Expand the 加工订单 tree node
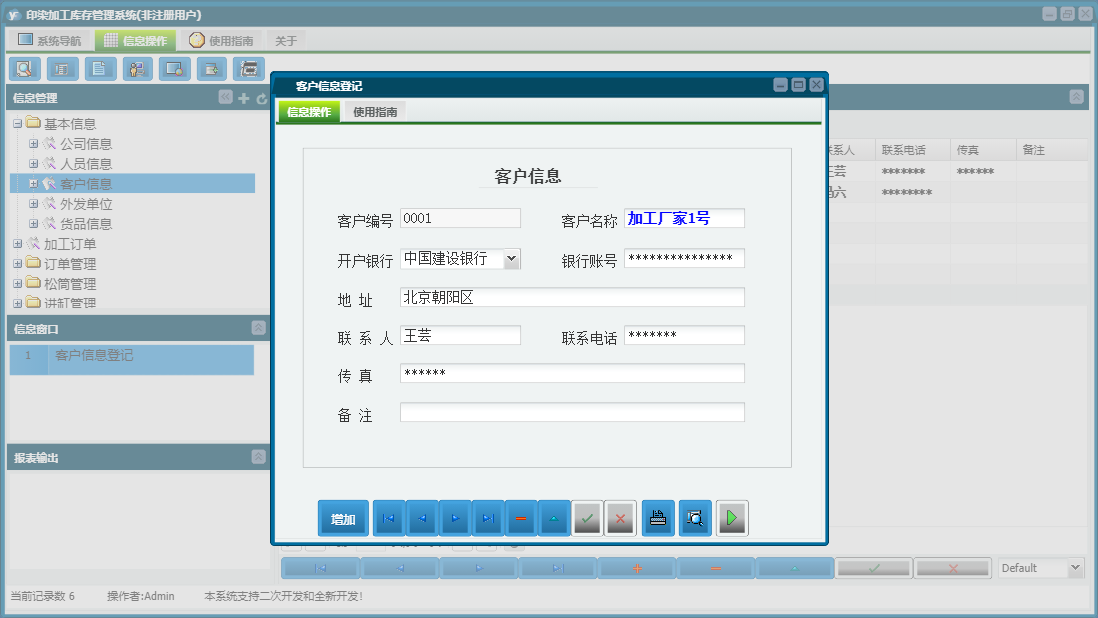 [x=16, y=243]
